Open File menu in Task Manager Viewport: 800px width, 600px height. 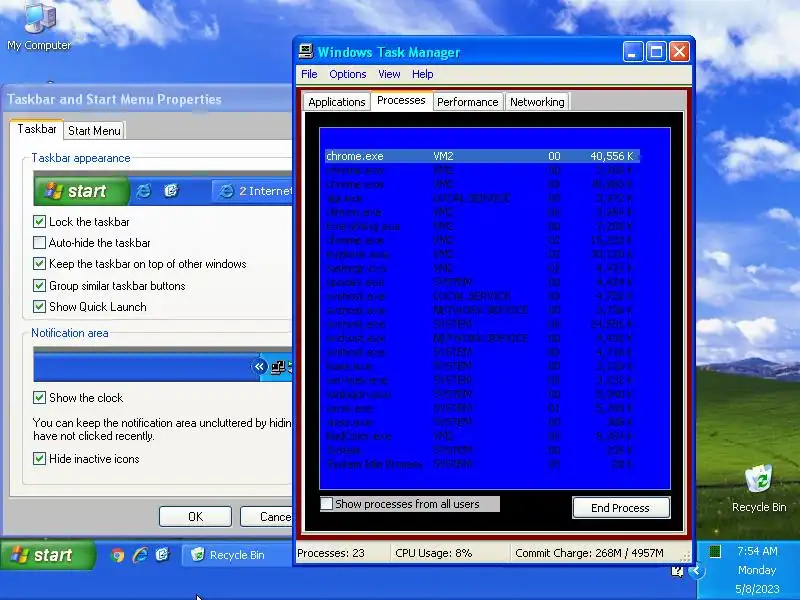coord(309,74)
